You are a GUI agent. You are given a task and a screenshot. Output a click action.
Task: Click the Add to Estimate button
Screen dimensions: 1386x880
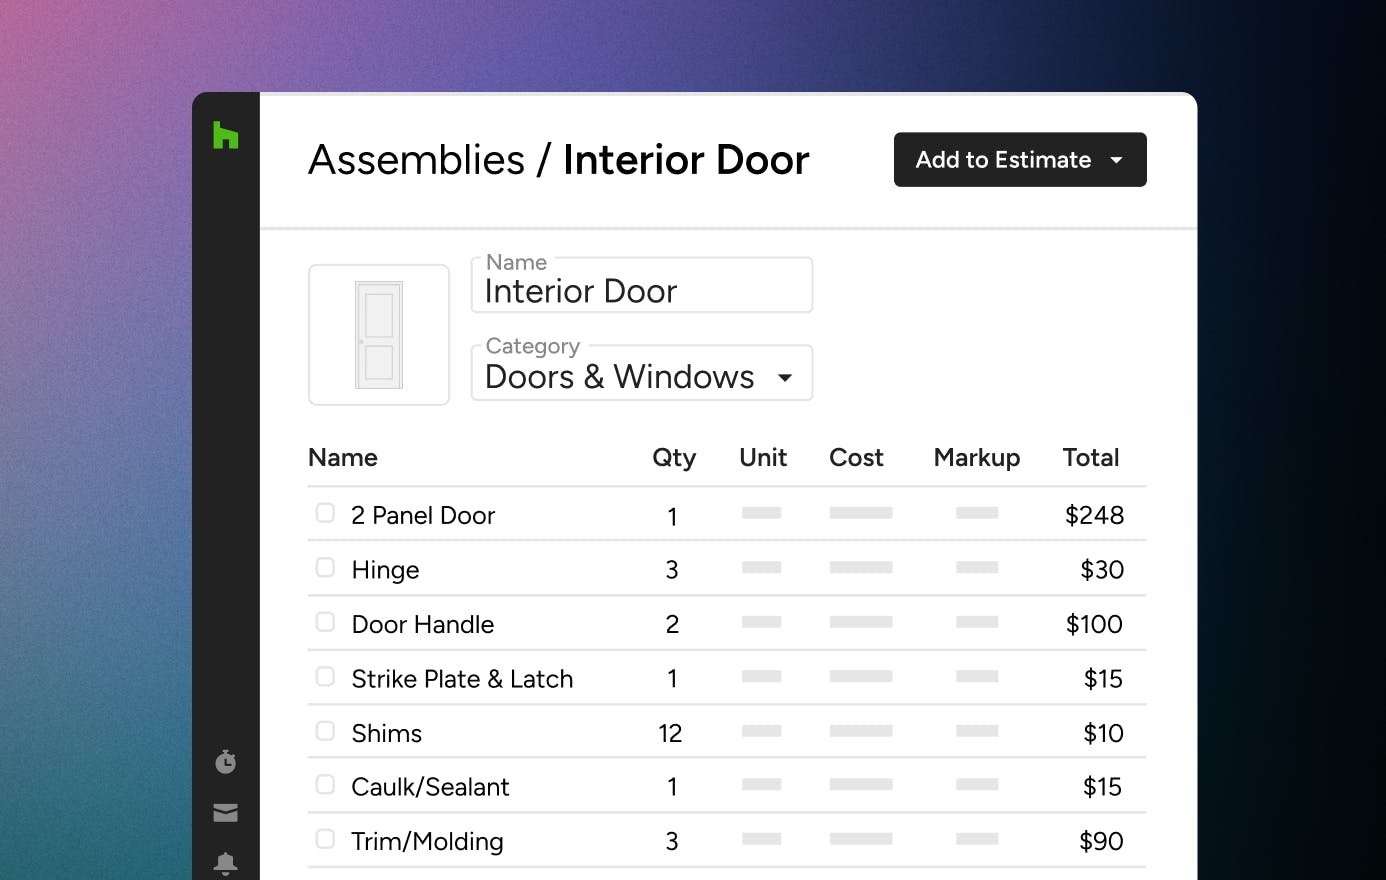(x=1003, y=160)
